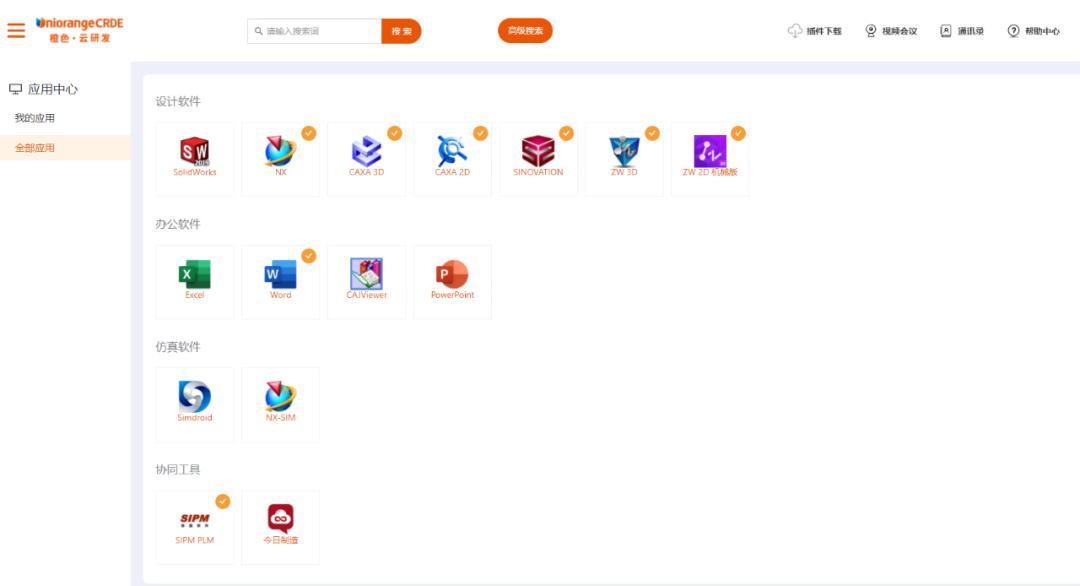Click the orange 搜索 button
Viewport: 1080px width, 586px height.
[402, 31]
